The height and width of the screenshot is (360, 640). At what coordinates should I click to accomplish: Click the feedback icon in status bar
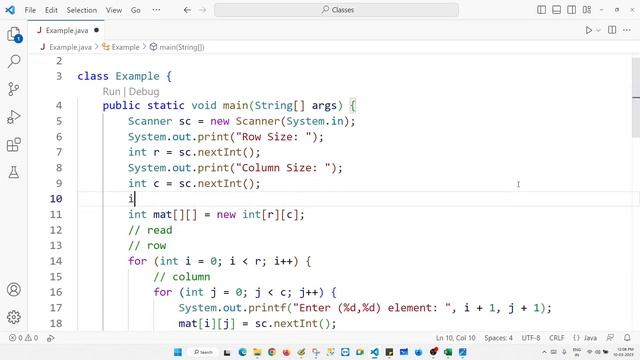coord(611,338)
